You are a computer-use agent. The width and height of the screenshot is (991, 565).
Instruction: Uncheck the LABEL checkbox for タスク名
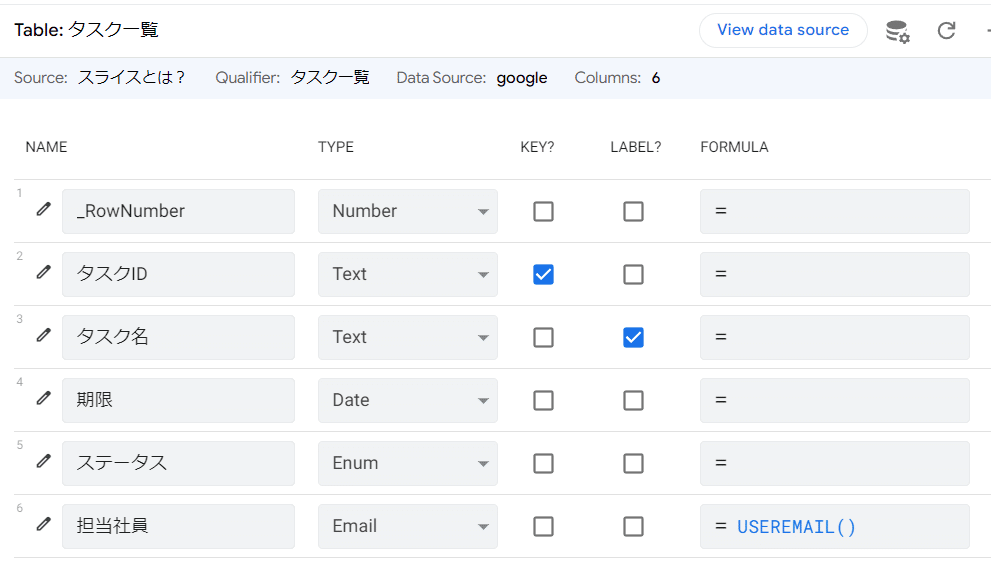pyautogui.click(x=633, y=337)
